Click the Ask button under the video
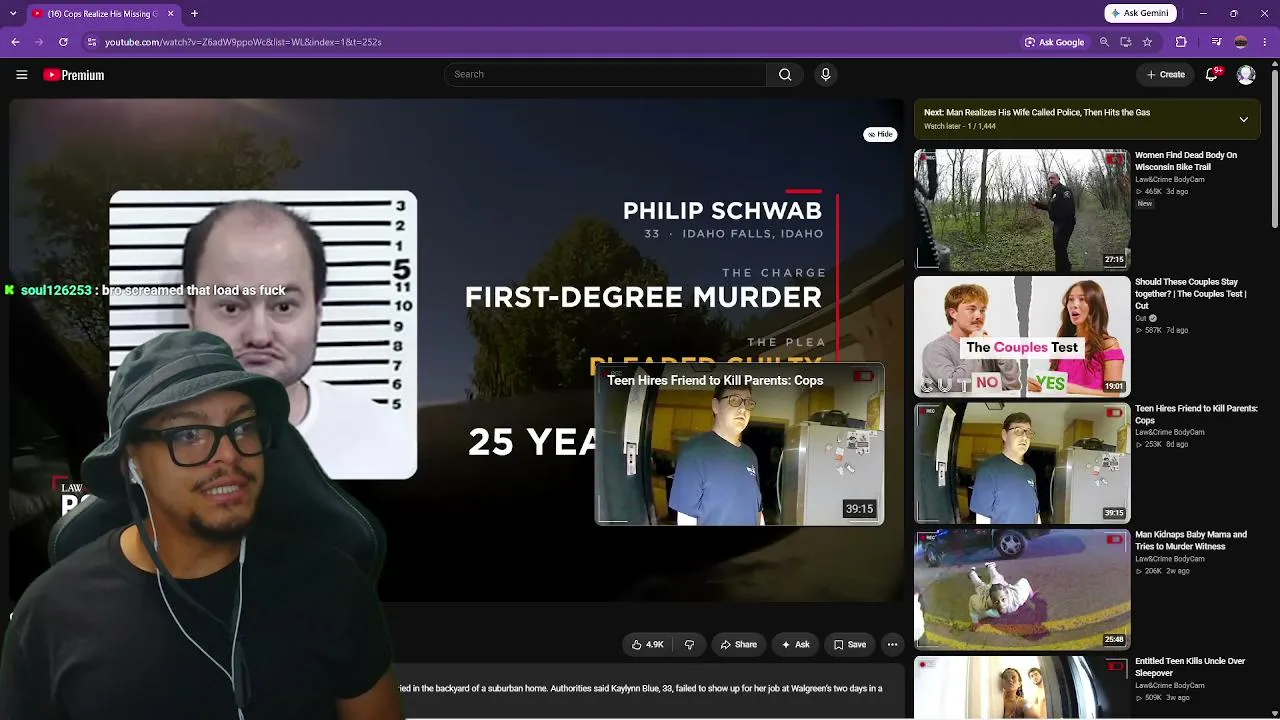 click(x=795, y=645)
